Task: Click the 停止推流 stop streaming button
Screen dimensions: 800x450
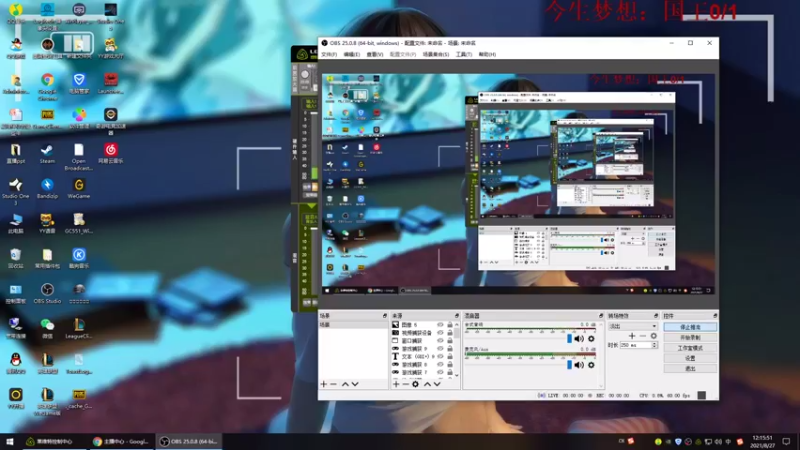Action: click(x=690, y=327)
